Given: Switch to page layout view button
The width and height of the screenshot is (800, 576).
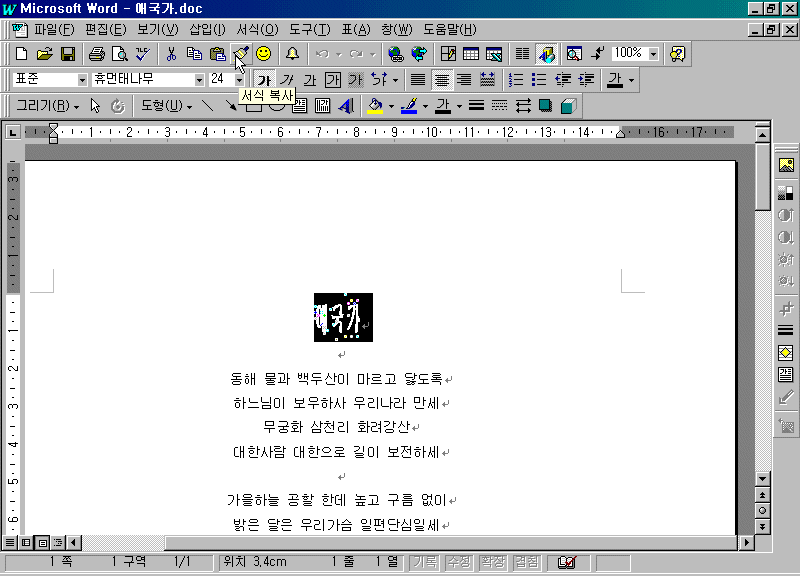Looking at the screenshot, I should tap(42, 543).
